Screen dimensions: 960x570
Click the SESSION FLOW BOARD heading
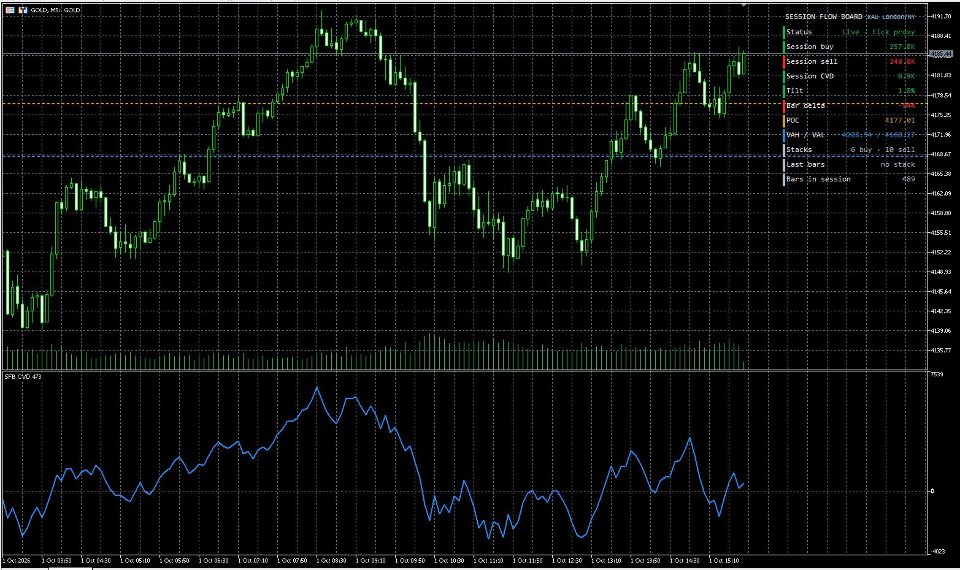pyautogui.click(x=824, y=17)
